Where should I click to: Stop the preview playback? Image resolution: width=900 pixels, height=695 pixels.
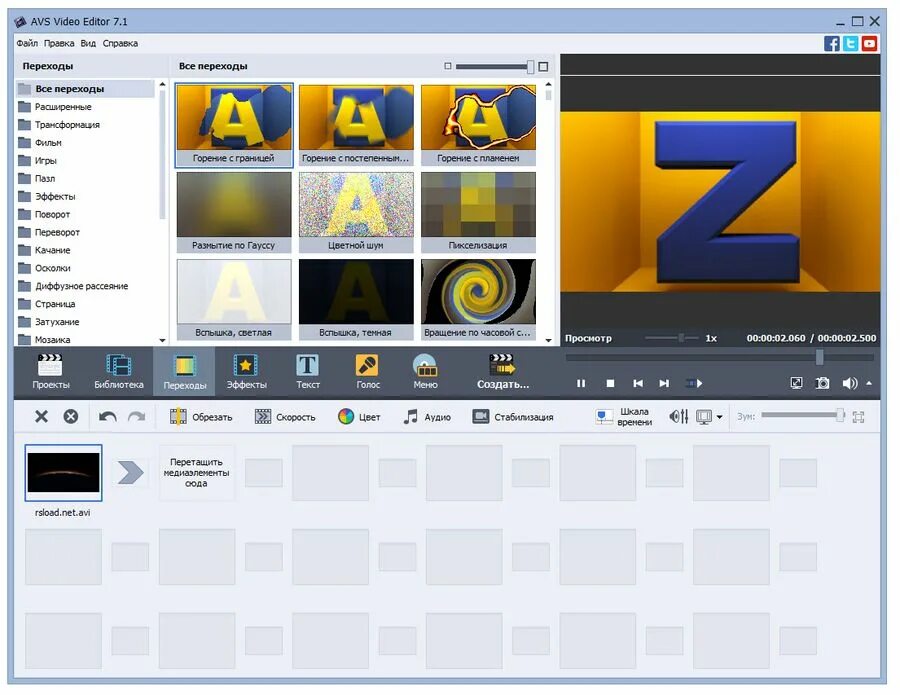[x=610, y=383]
